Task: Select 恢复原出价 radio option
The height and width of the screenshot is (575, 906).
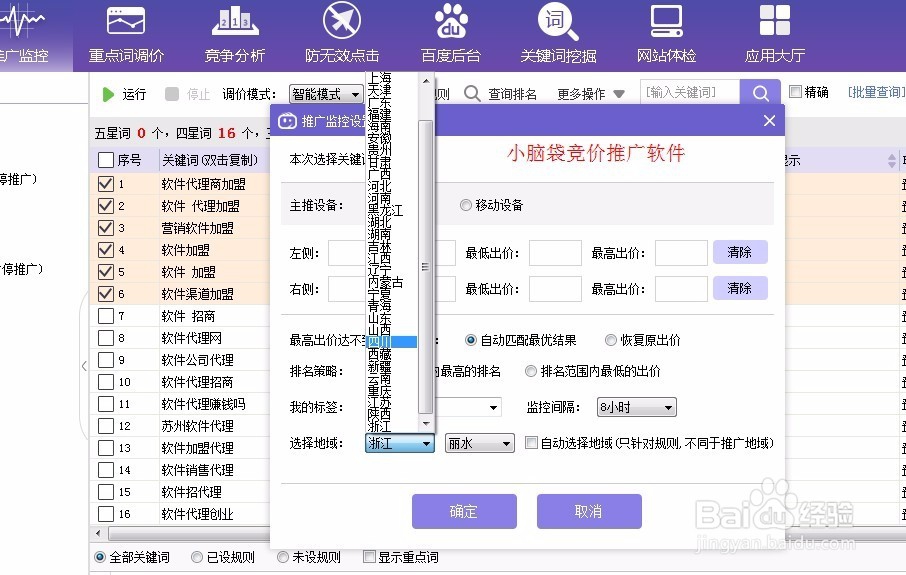Action: (x=611, y=340)
